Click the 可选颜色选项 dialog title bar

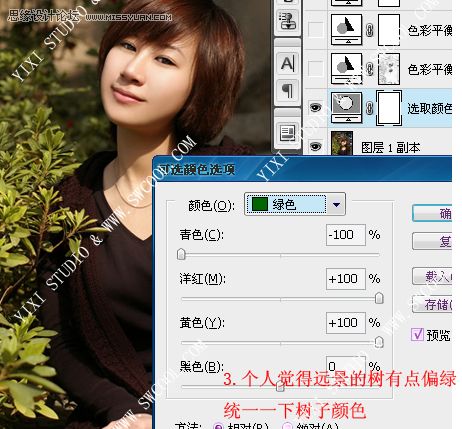click(x=302, y=169)
